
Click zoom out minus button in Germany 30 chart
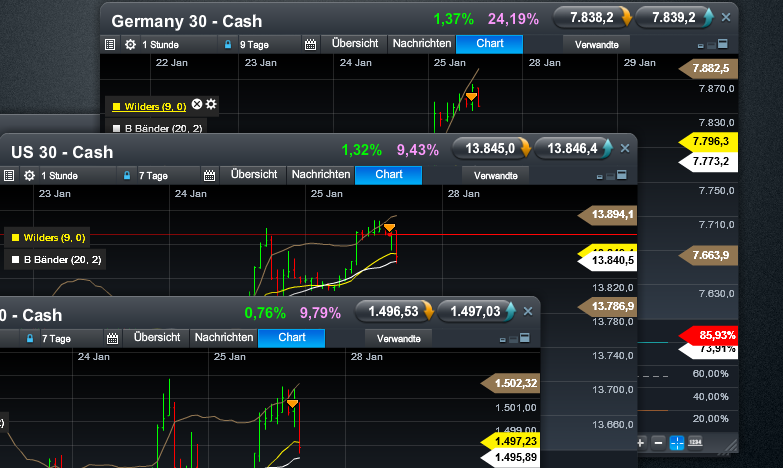click(x=659, y=443)
